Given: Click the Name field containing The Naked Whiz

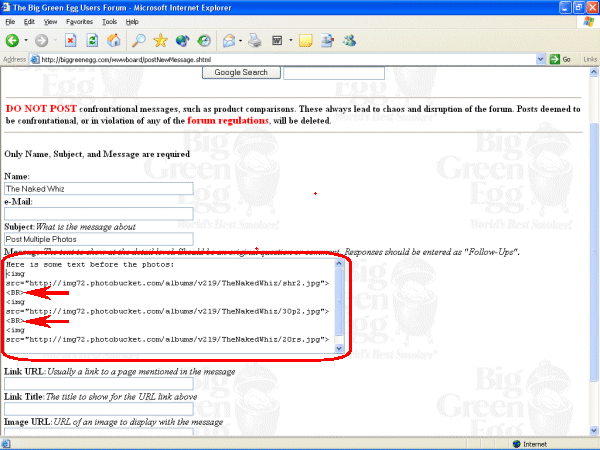Looking at the screenshot, I should (x=99, y=189).
